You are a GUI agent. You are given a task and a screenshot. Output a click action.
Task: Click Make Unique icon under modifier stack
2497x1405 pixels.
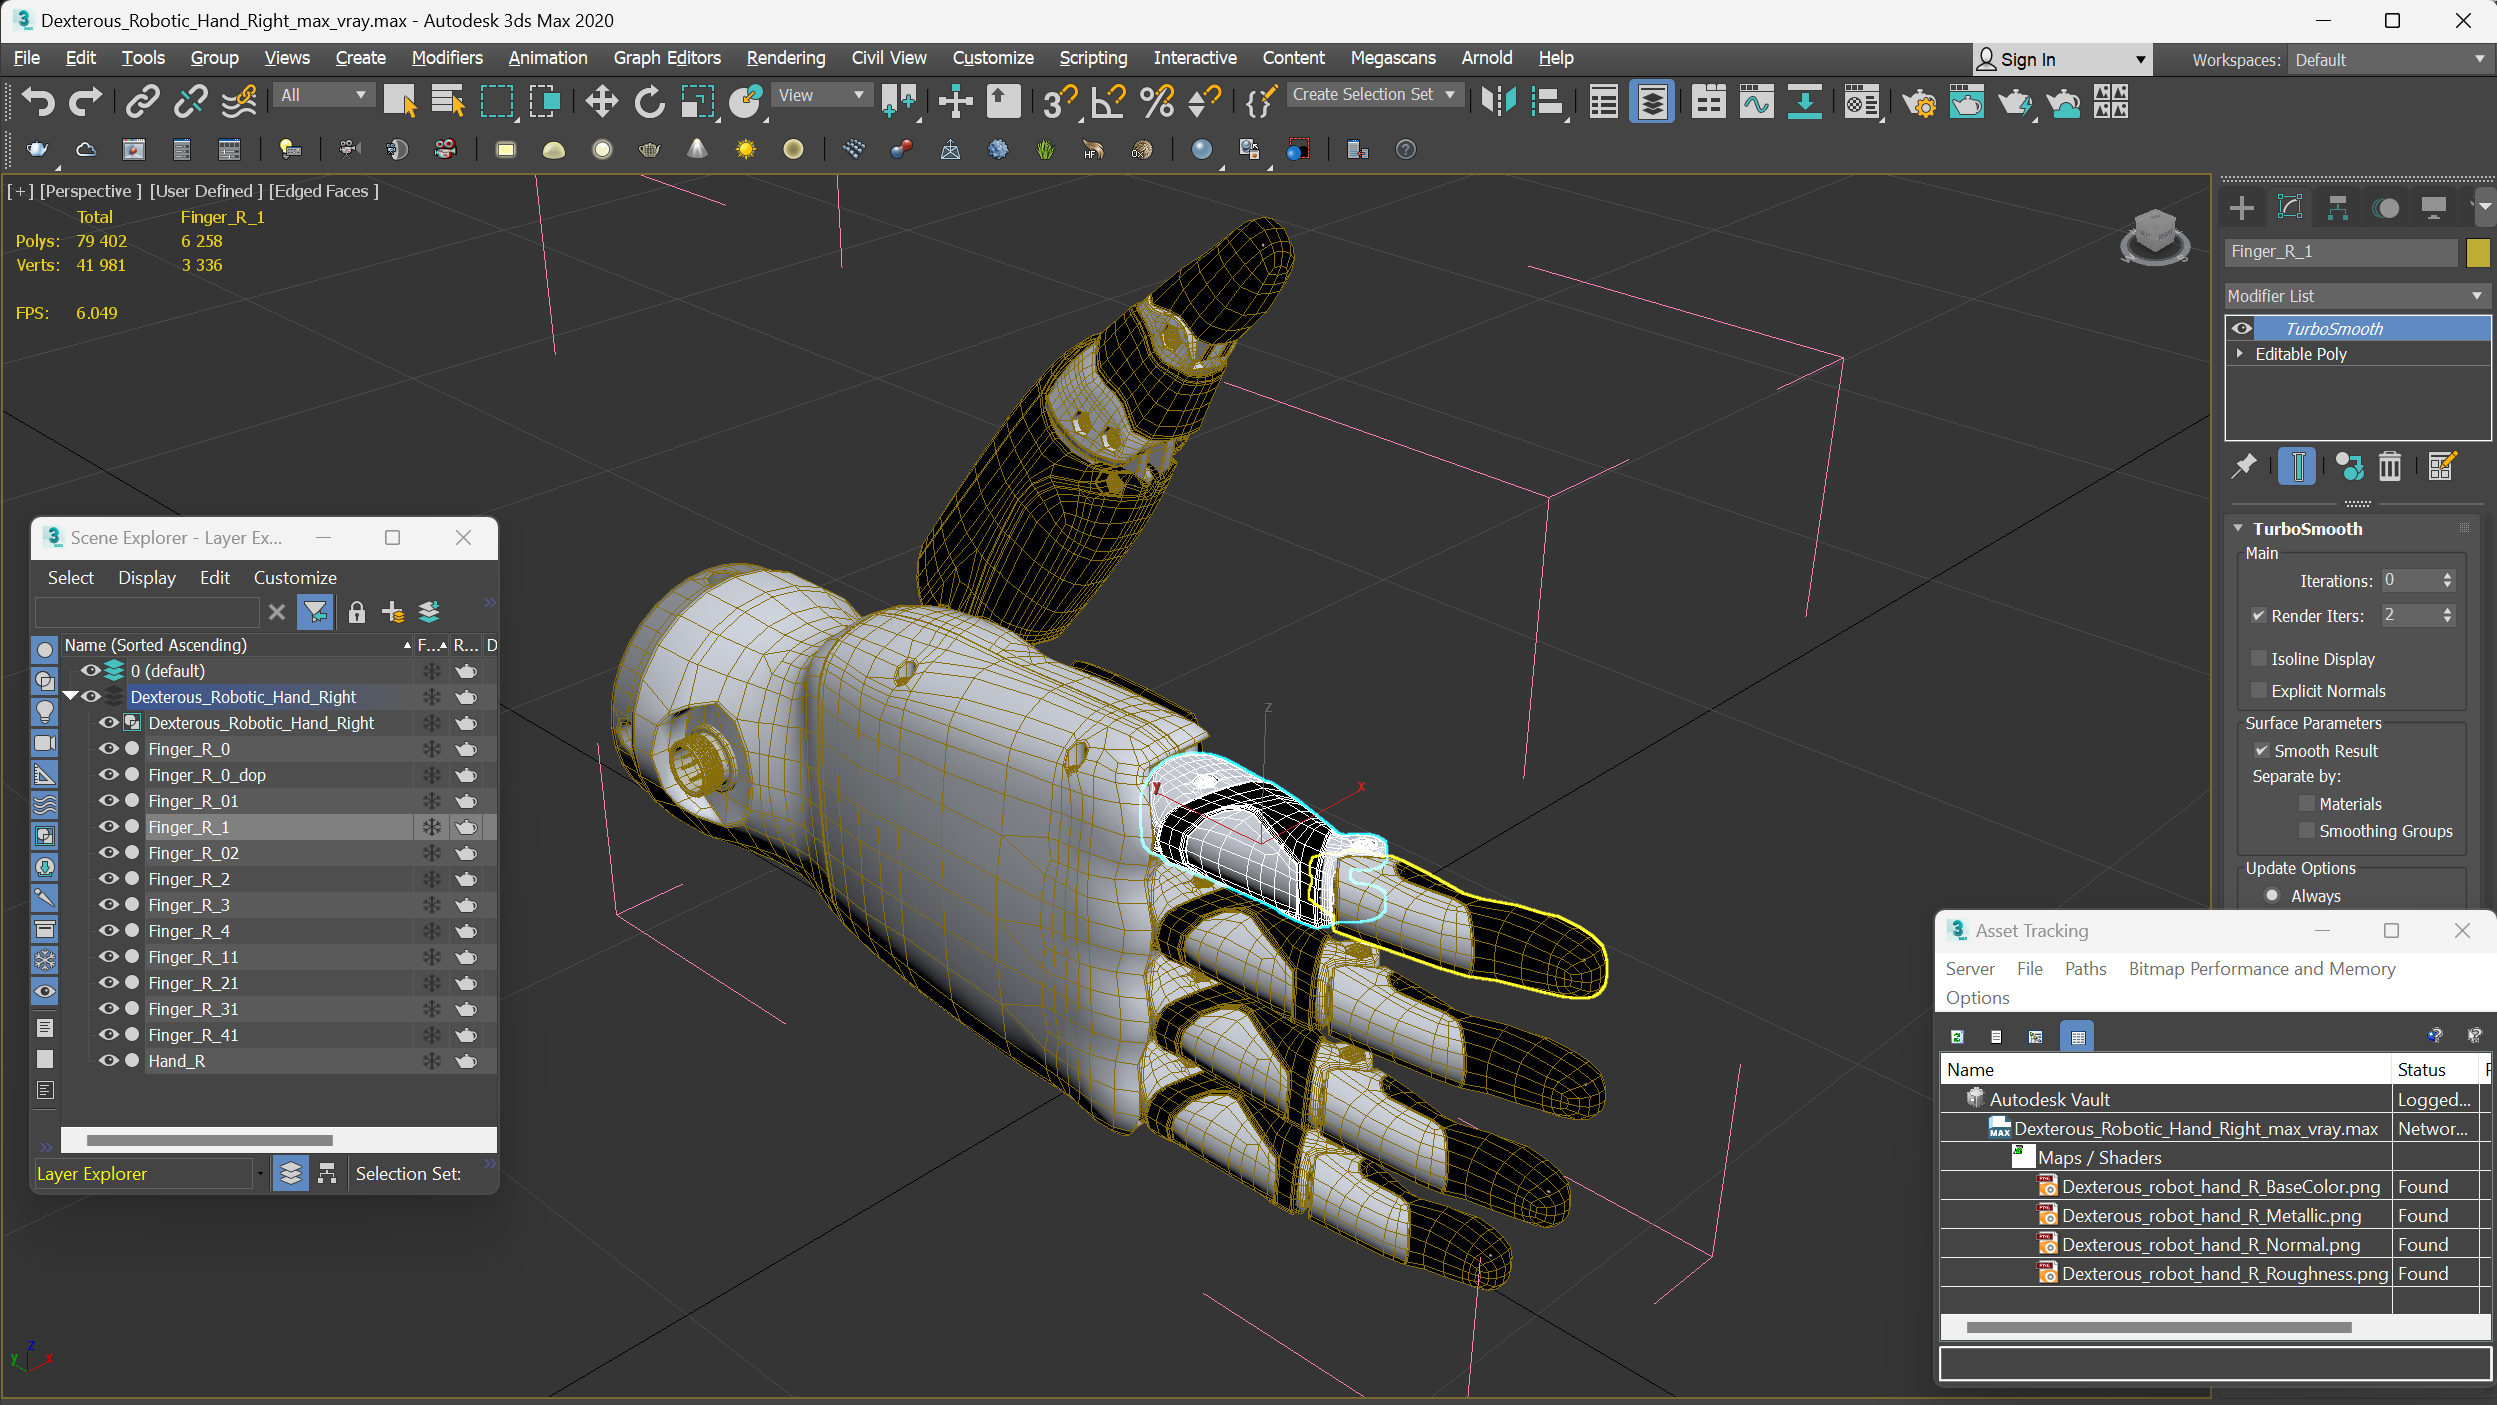tap(2349, 466)
